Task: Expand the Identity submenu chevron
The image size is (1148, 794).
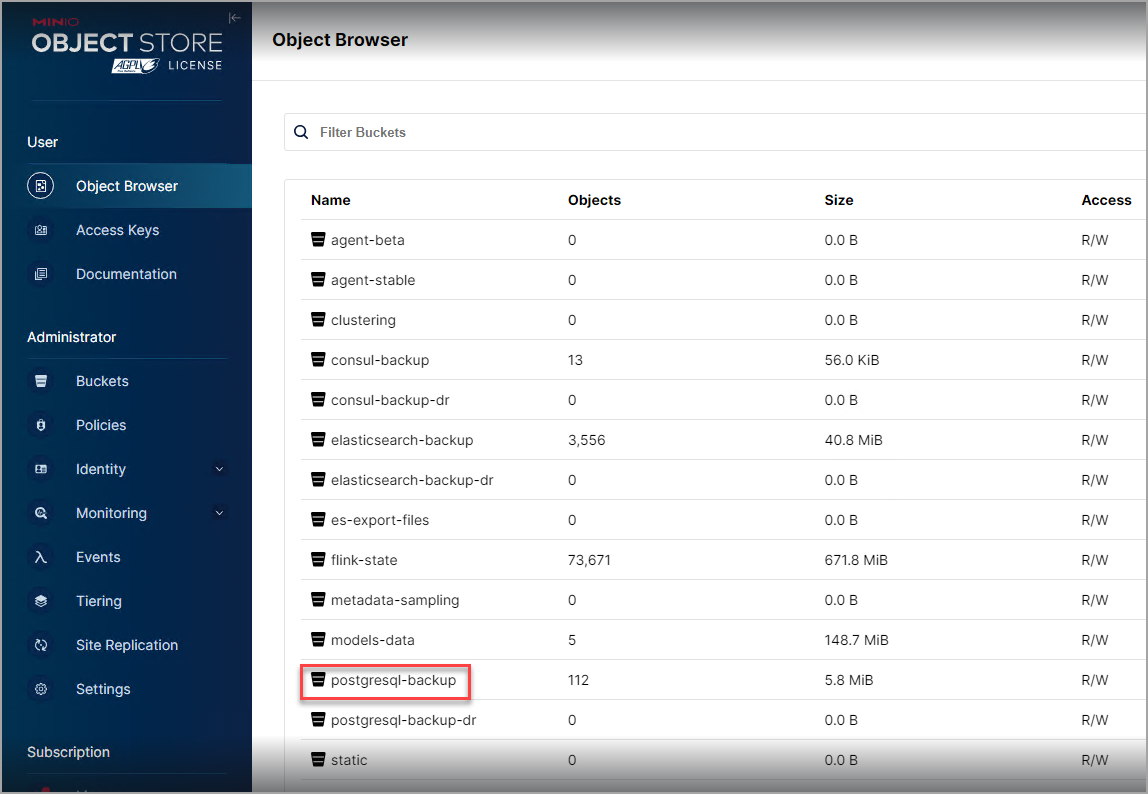Action: [219, 469]
